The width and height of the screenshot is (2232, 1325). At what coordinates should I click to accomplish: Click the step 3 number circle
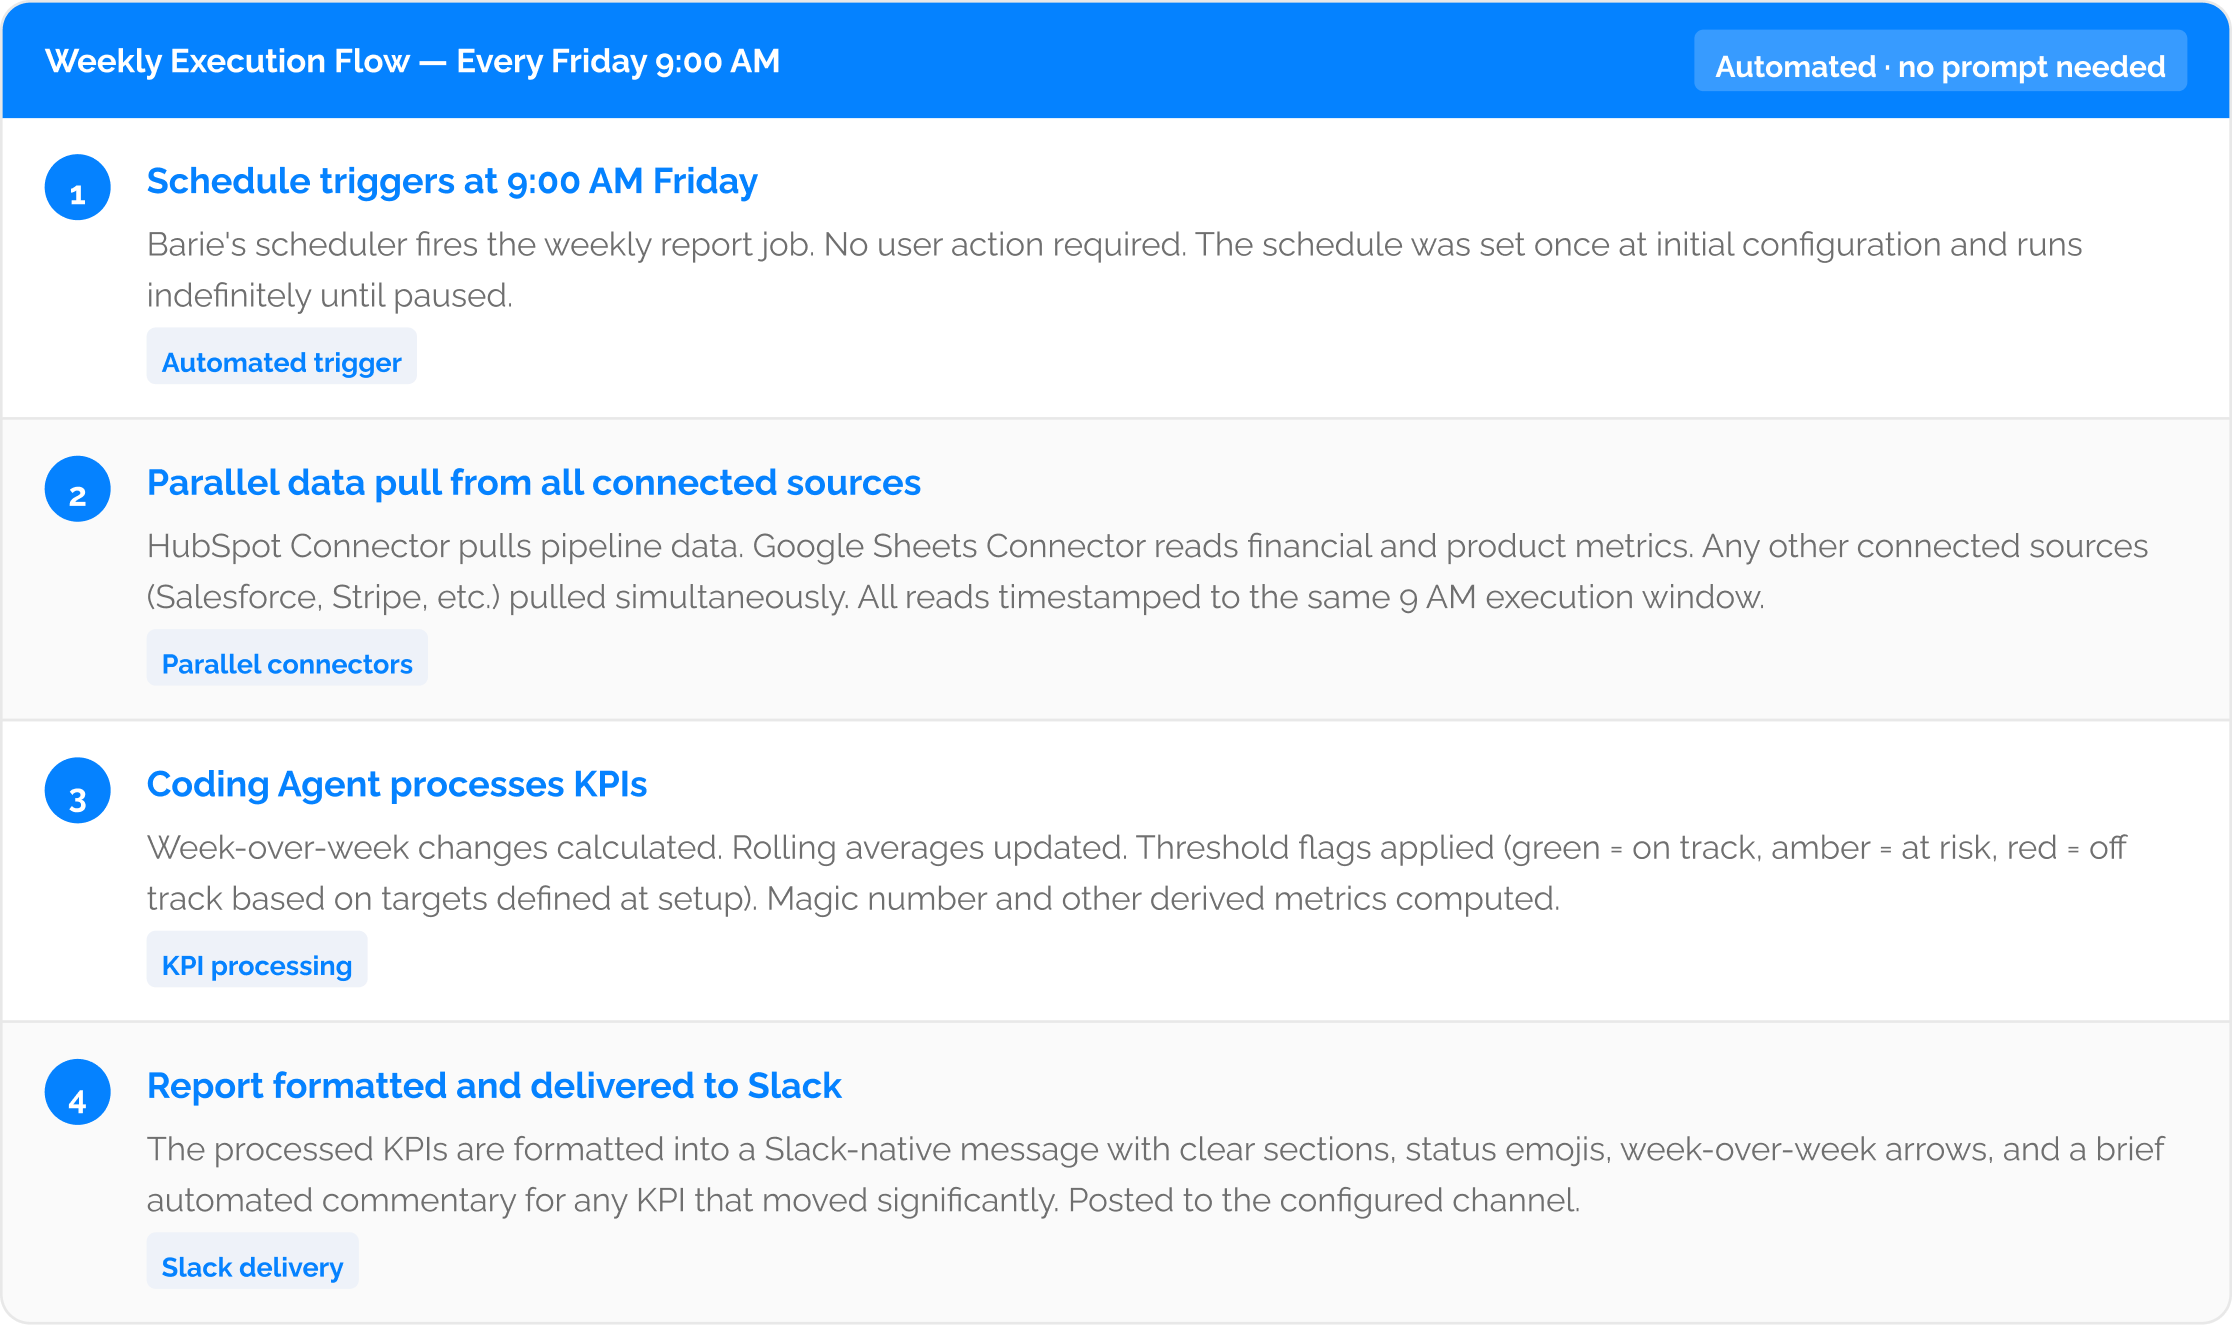pos(77,791)
